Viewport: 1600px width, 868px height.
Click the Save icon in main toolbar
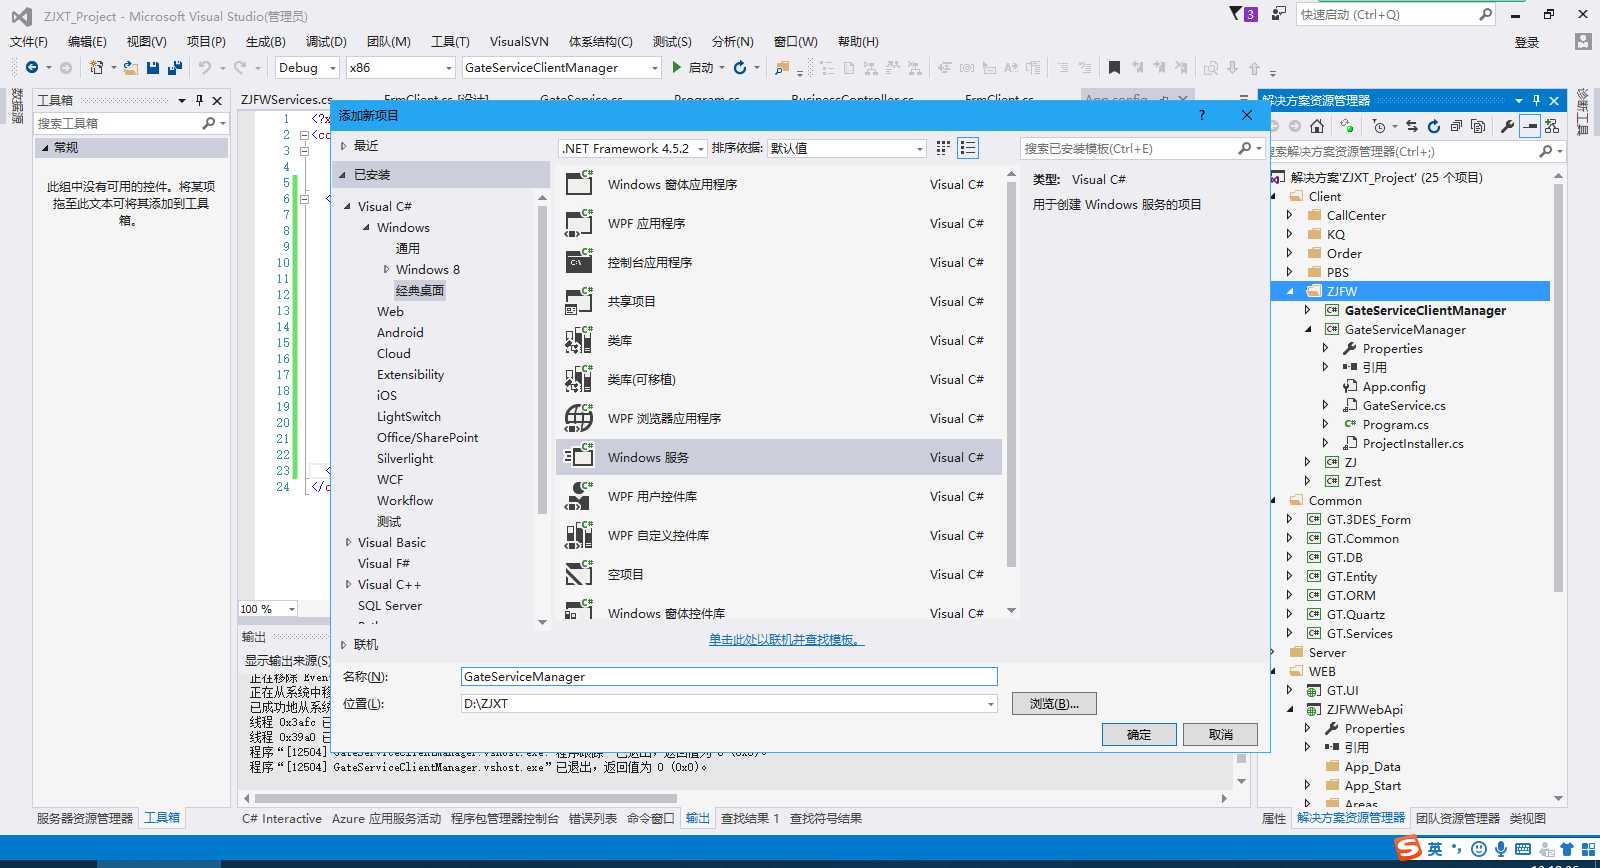[153, 68]
